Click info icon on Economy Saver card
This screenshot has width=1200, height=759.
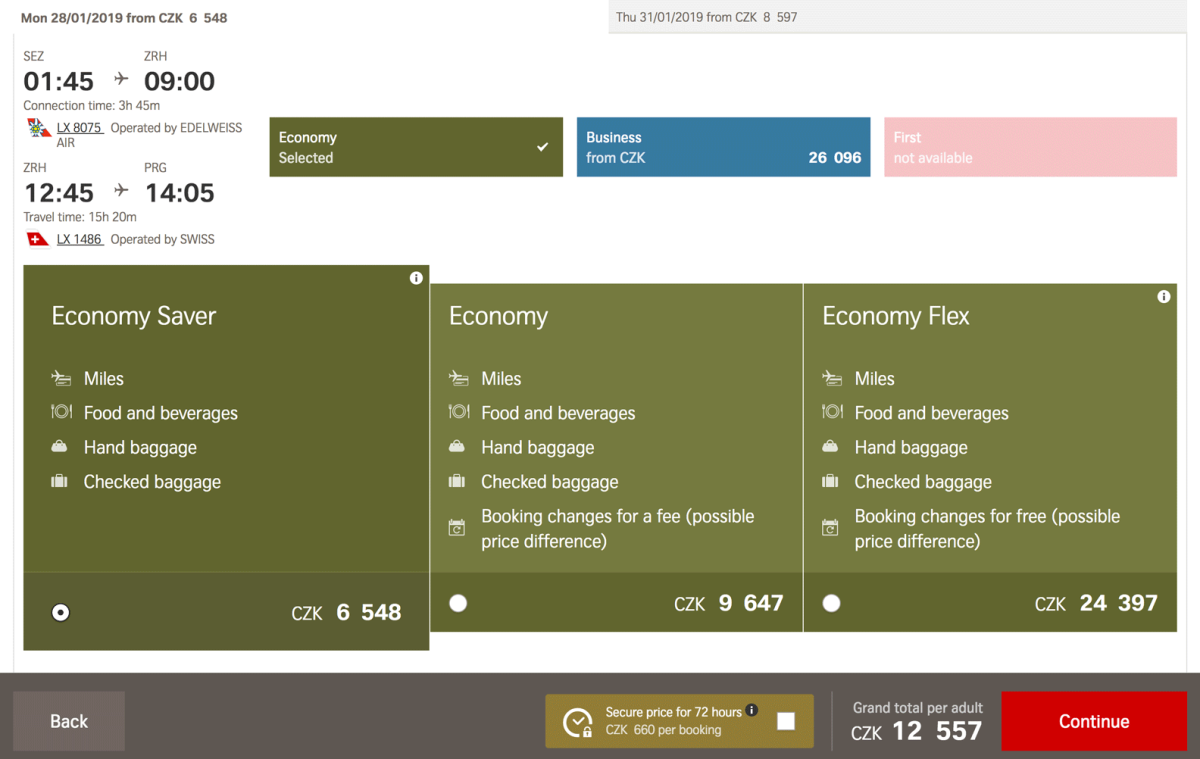416,278
